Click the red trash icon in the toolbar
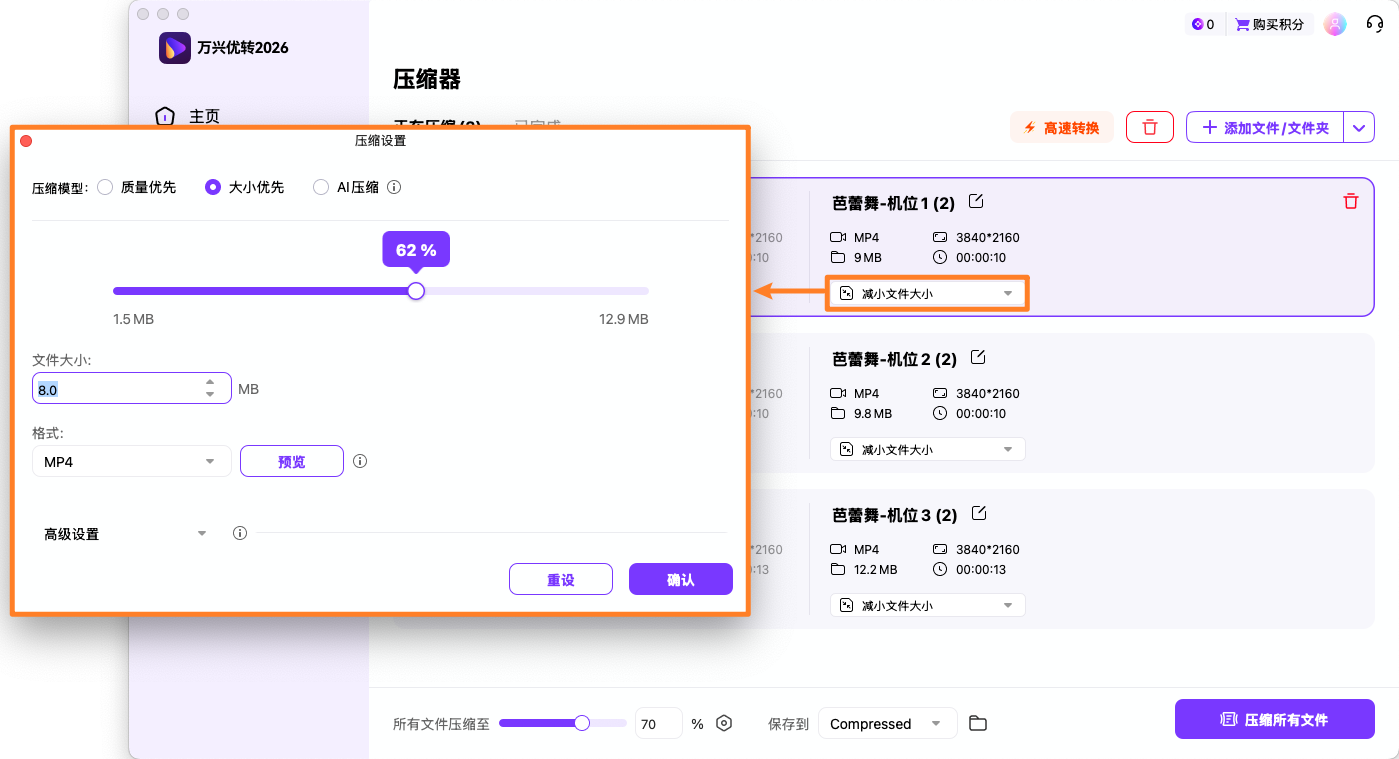1399x759 pixels. (1149, 127)
